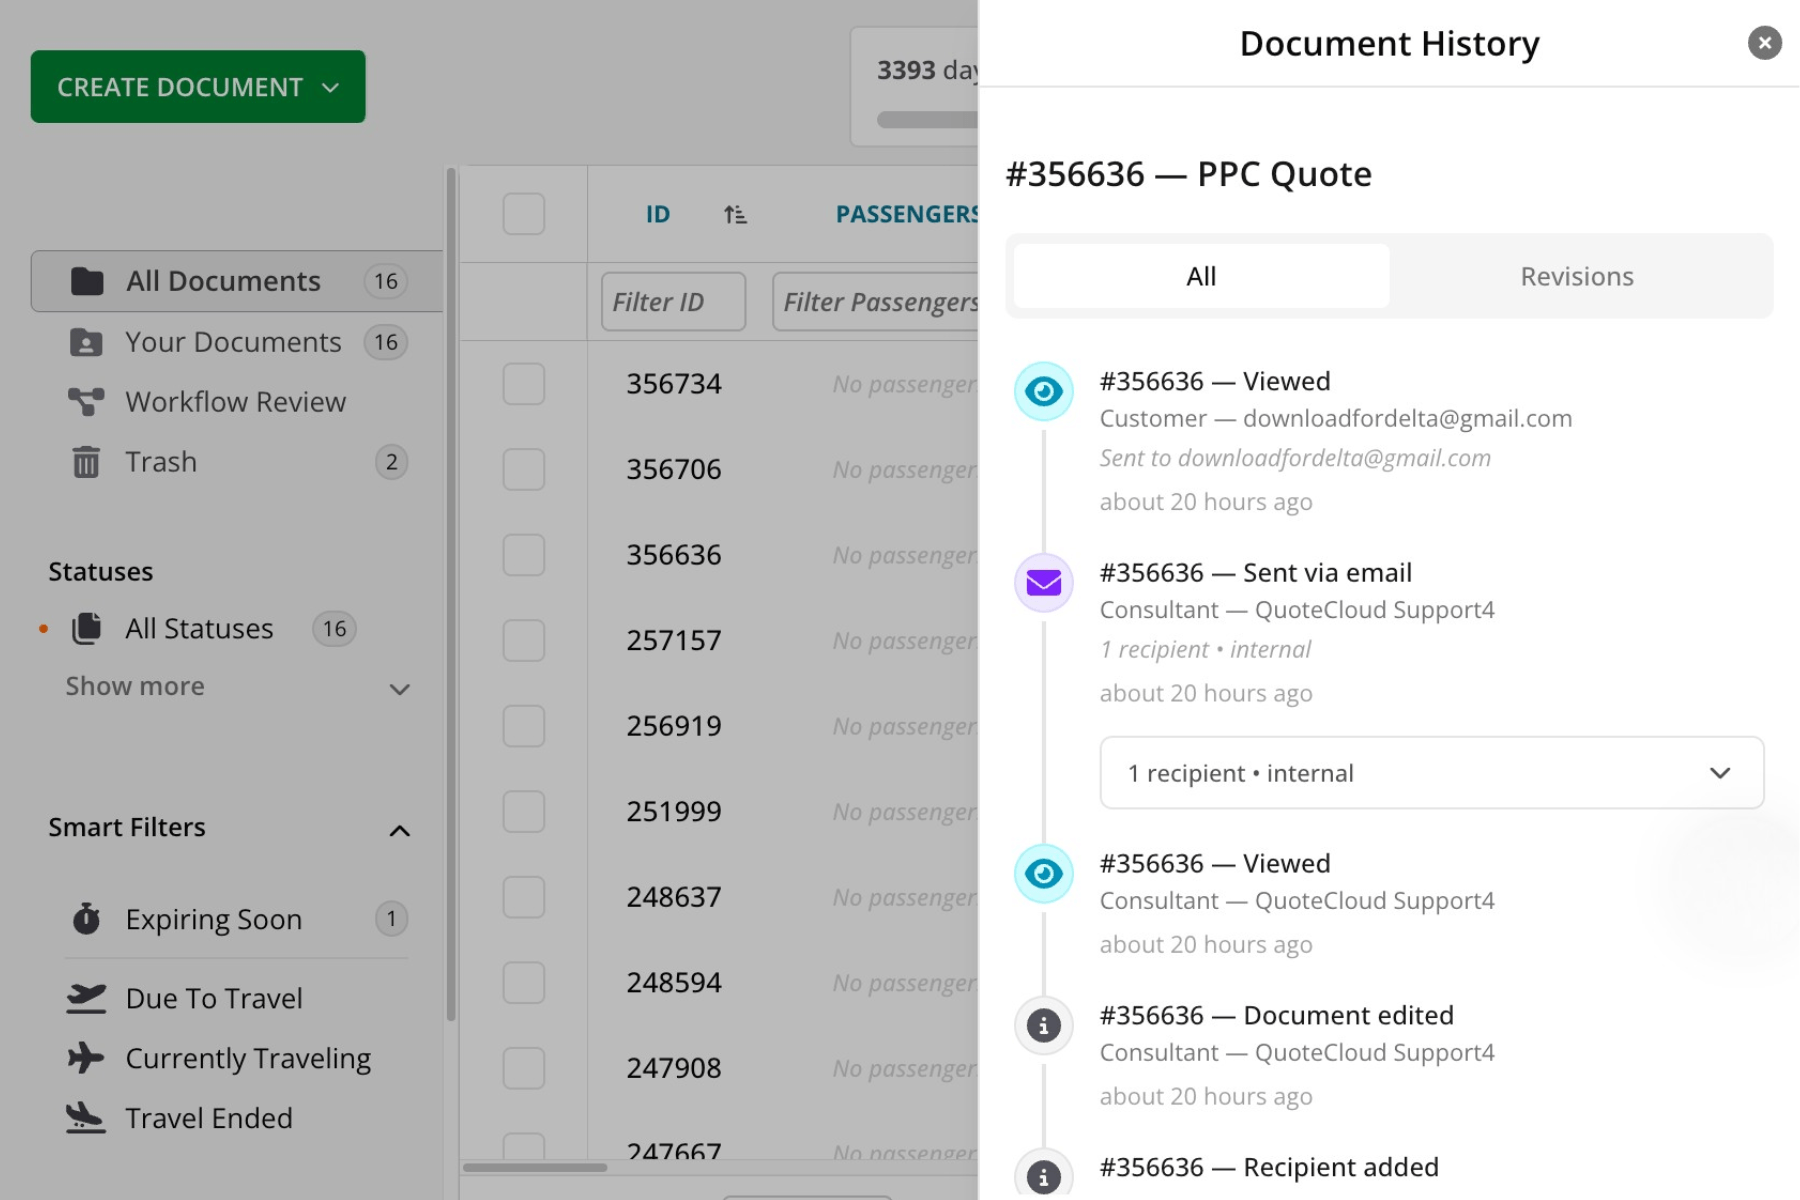Image resolution: width=1800 pixels, height=1200 pixels.
Task: Click the info icon beside Recipient added
Action: pos(1044,1177)
